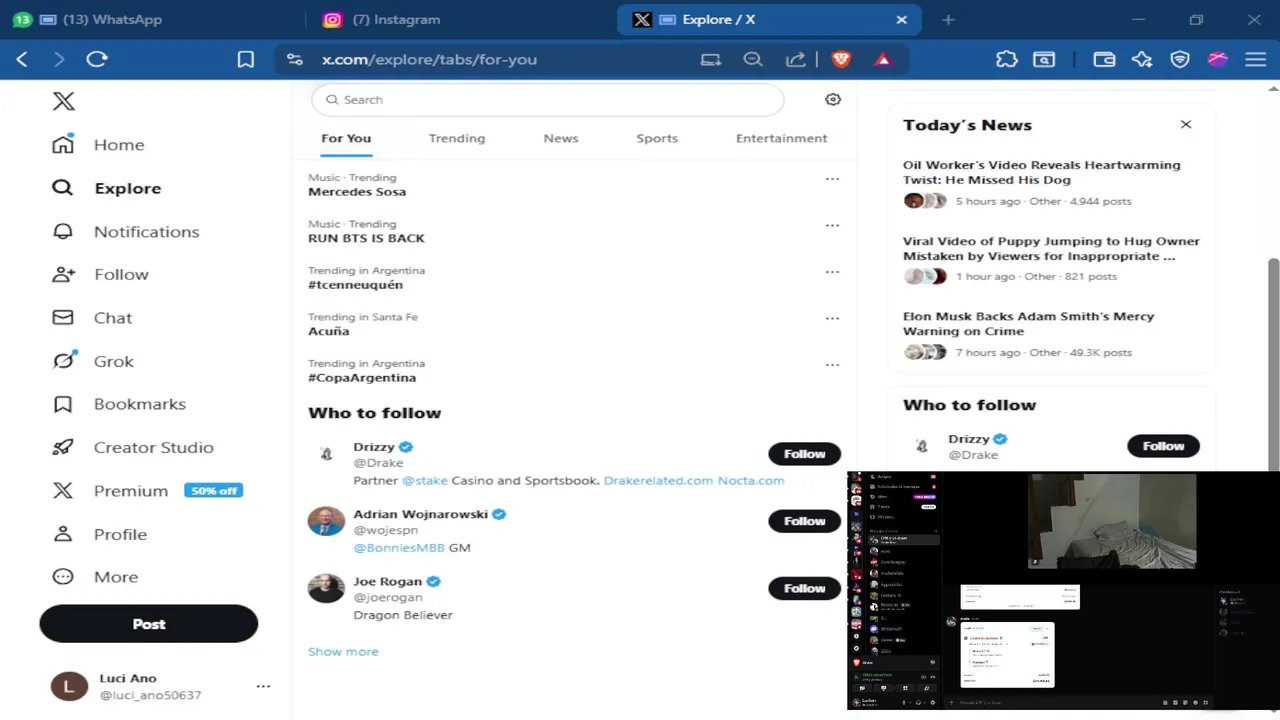
Task: Open the More menu in sidebar
Action: [95, 577]
